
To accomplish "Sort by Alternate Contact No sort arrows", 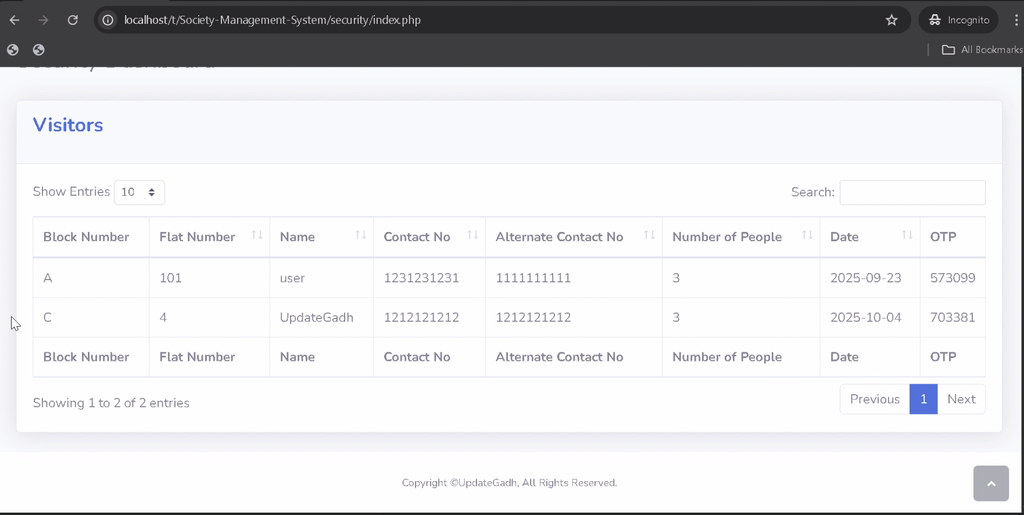I will [649, 235].
